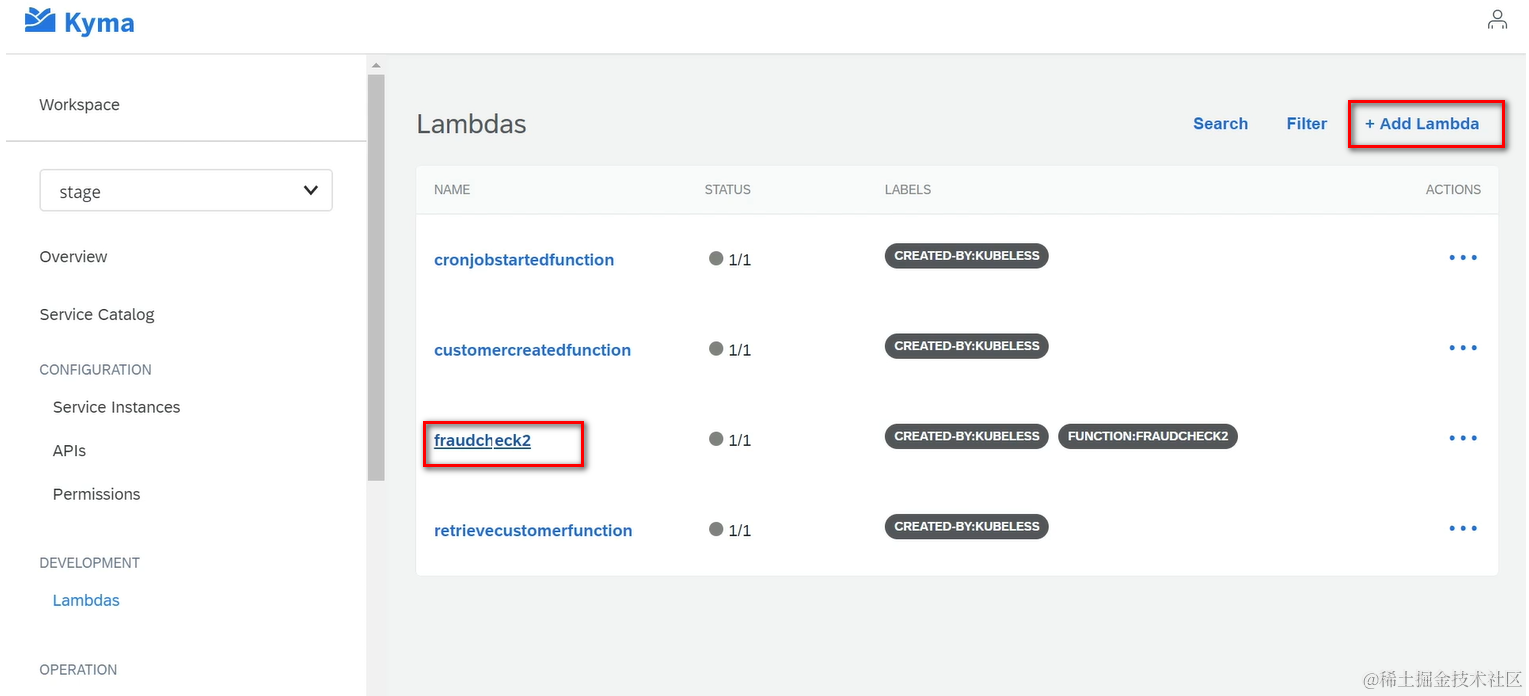Screen dimensions: 1529x696
Task: Open actions menu for retrievecustomerfunction
Action: click(1463, 528)
